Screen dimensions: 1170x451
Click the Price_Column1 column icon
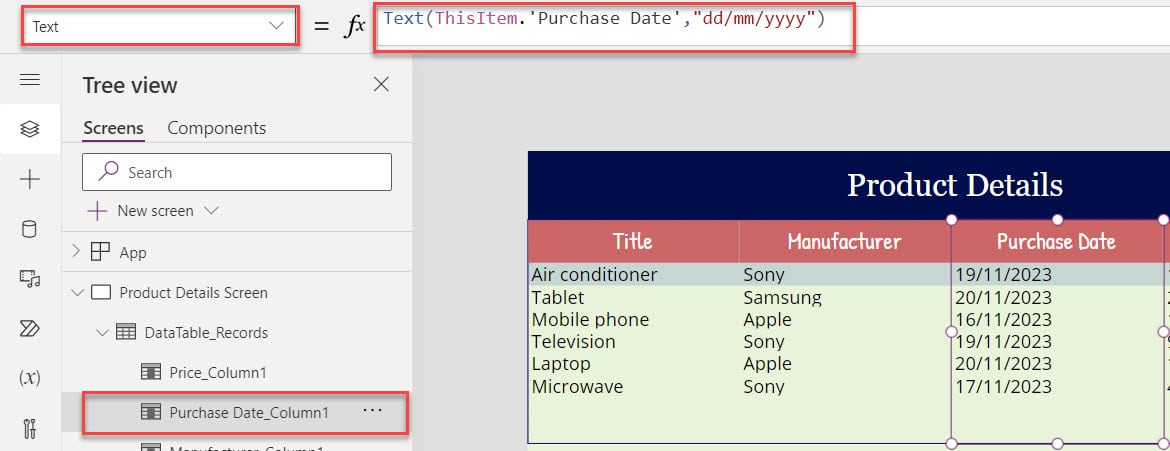point(151,372)
